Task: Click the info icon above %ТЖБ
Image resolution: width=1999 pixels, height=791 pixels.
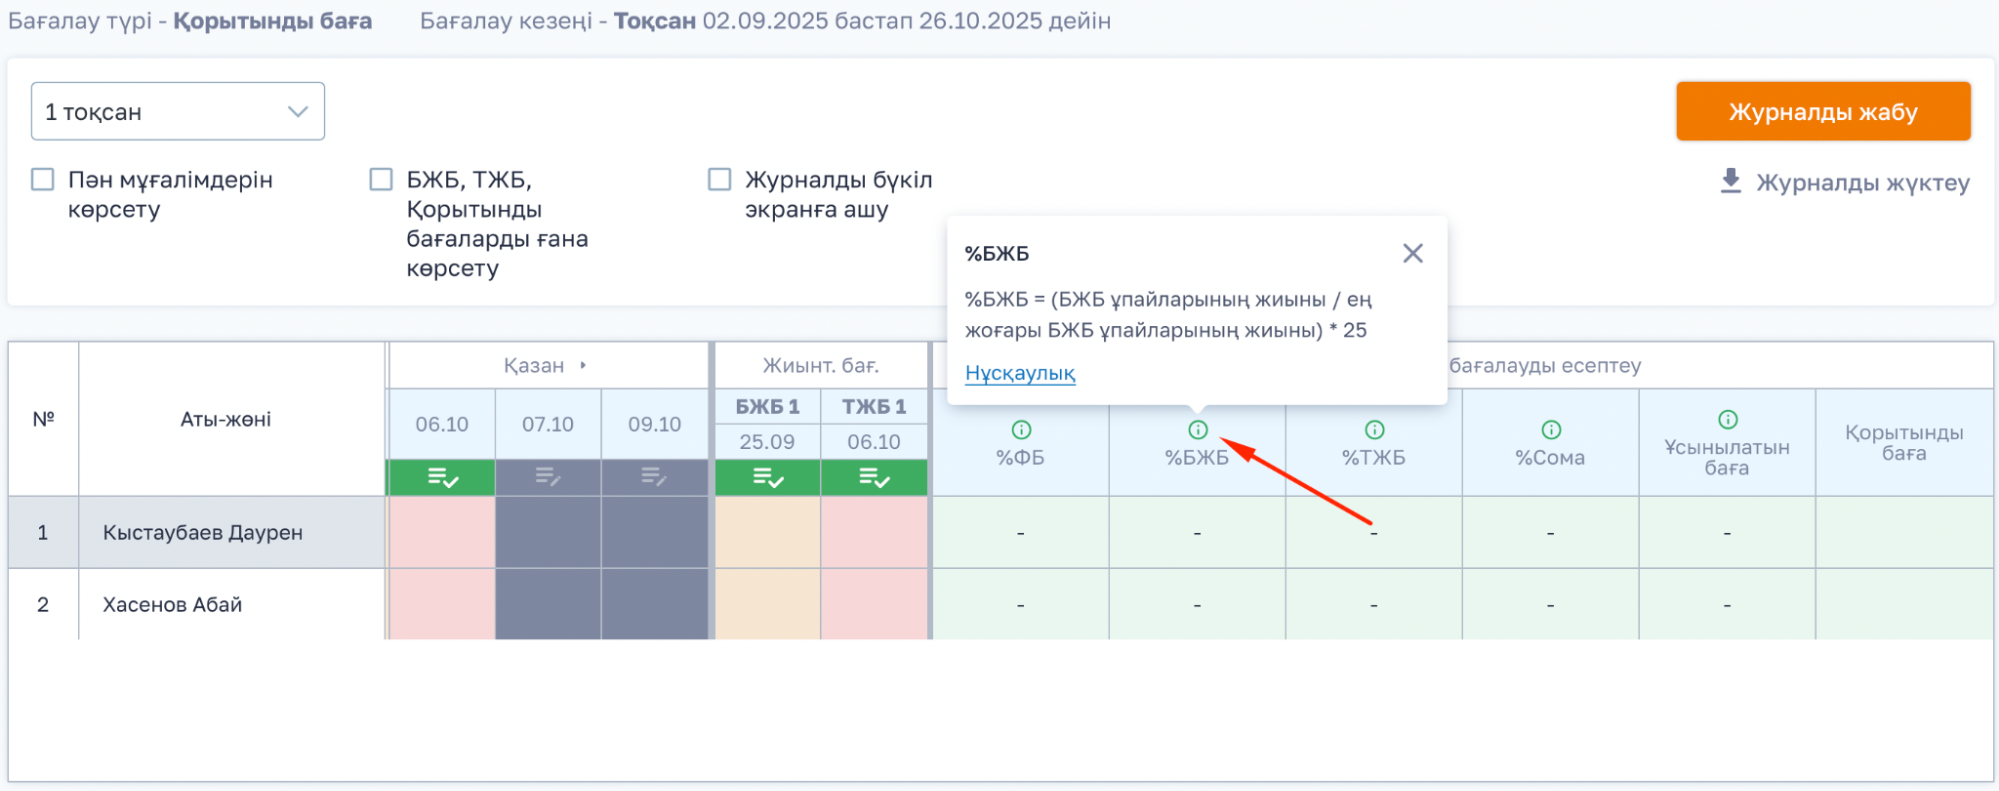Action: (x=1375, y=430)
